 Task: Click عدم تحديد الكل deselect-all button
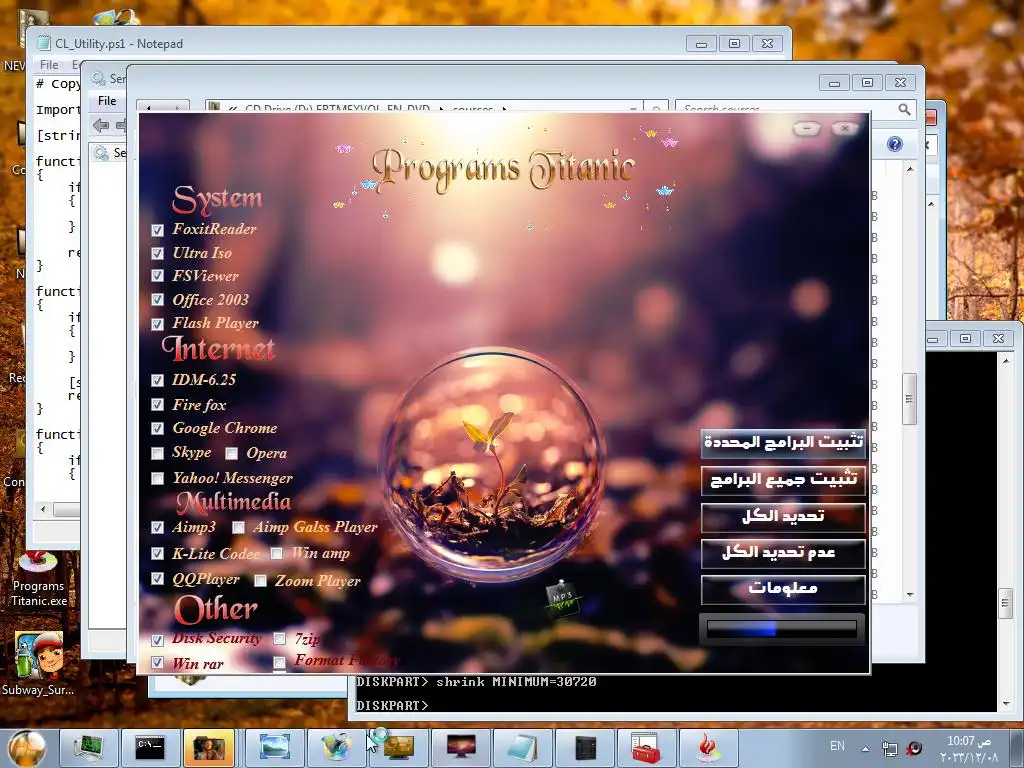point(783,553)
